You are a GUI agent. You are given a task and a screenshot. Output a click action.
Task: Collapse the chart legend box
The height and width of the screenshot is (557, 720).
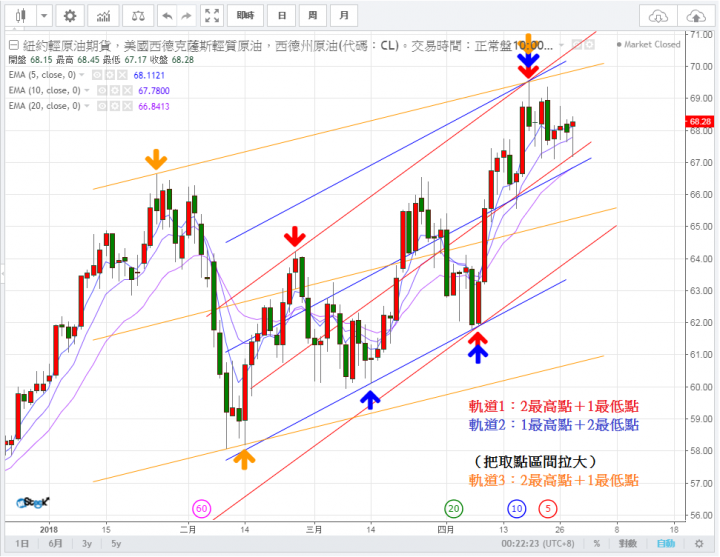[14, 45]
